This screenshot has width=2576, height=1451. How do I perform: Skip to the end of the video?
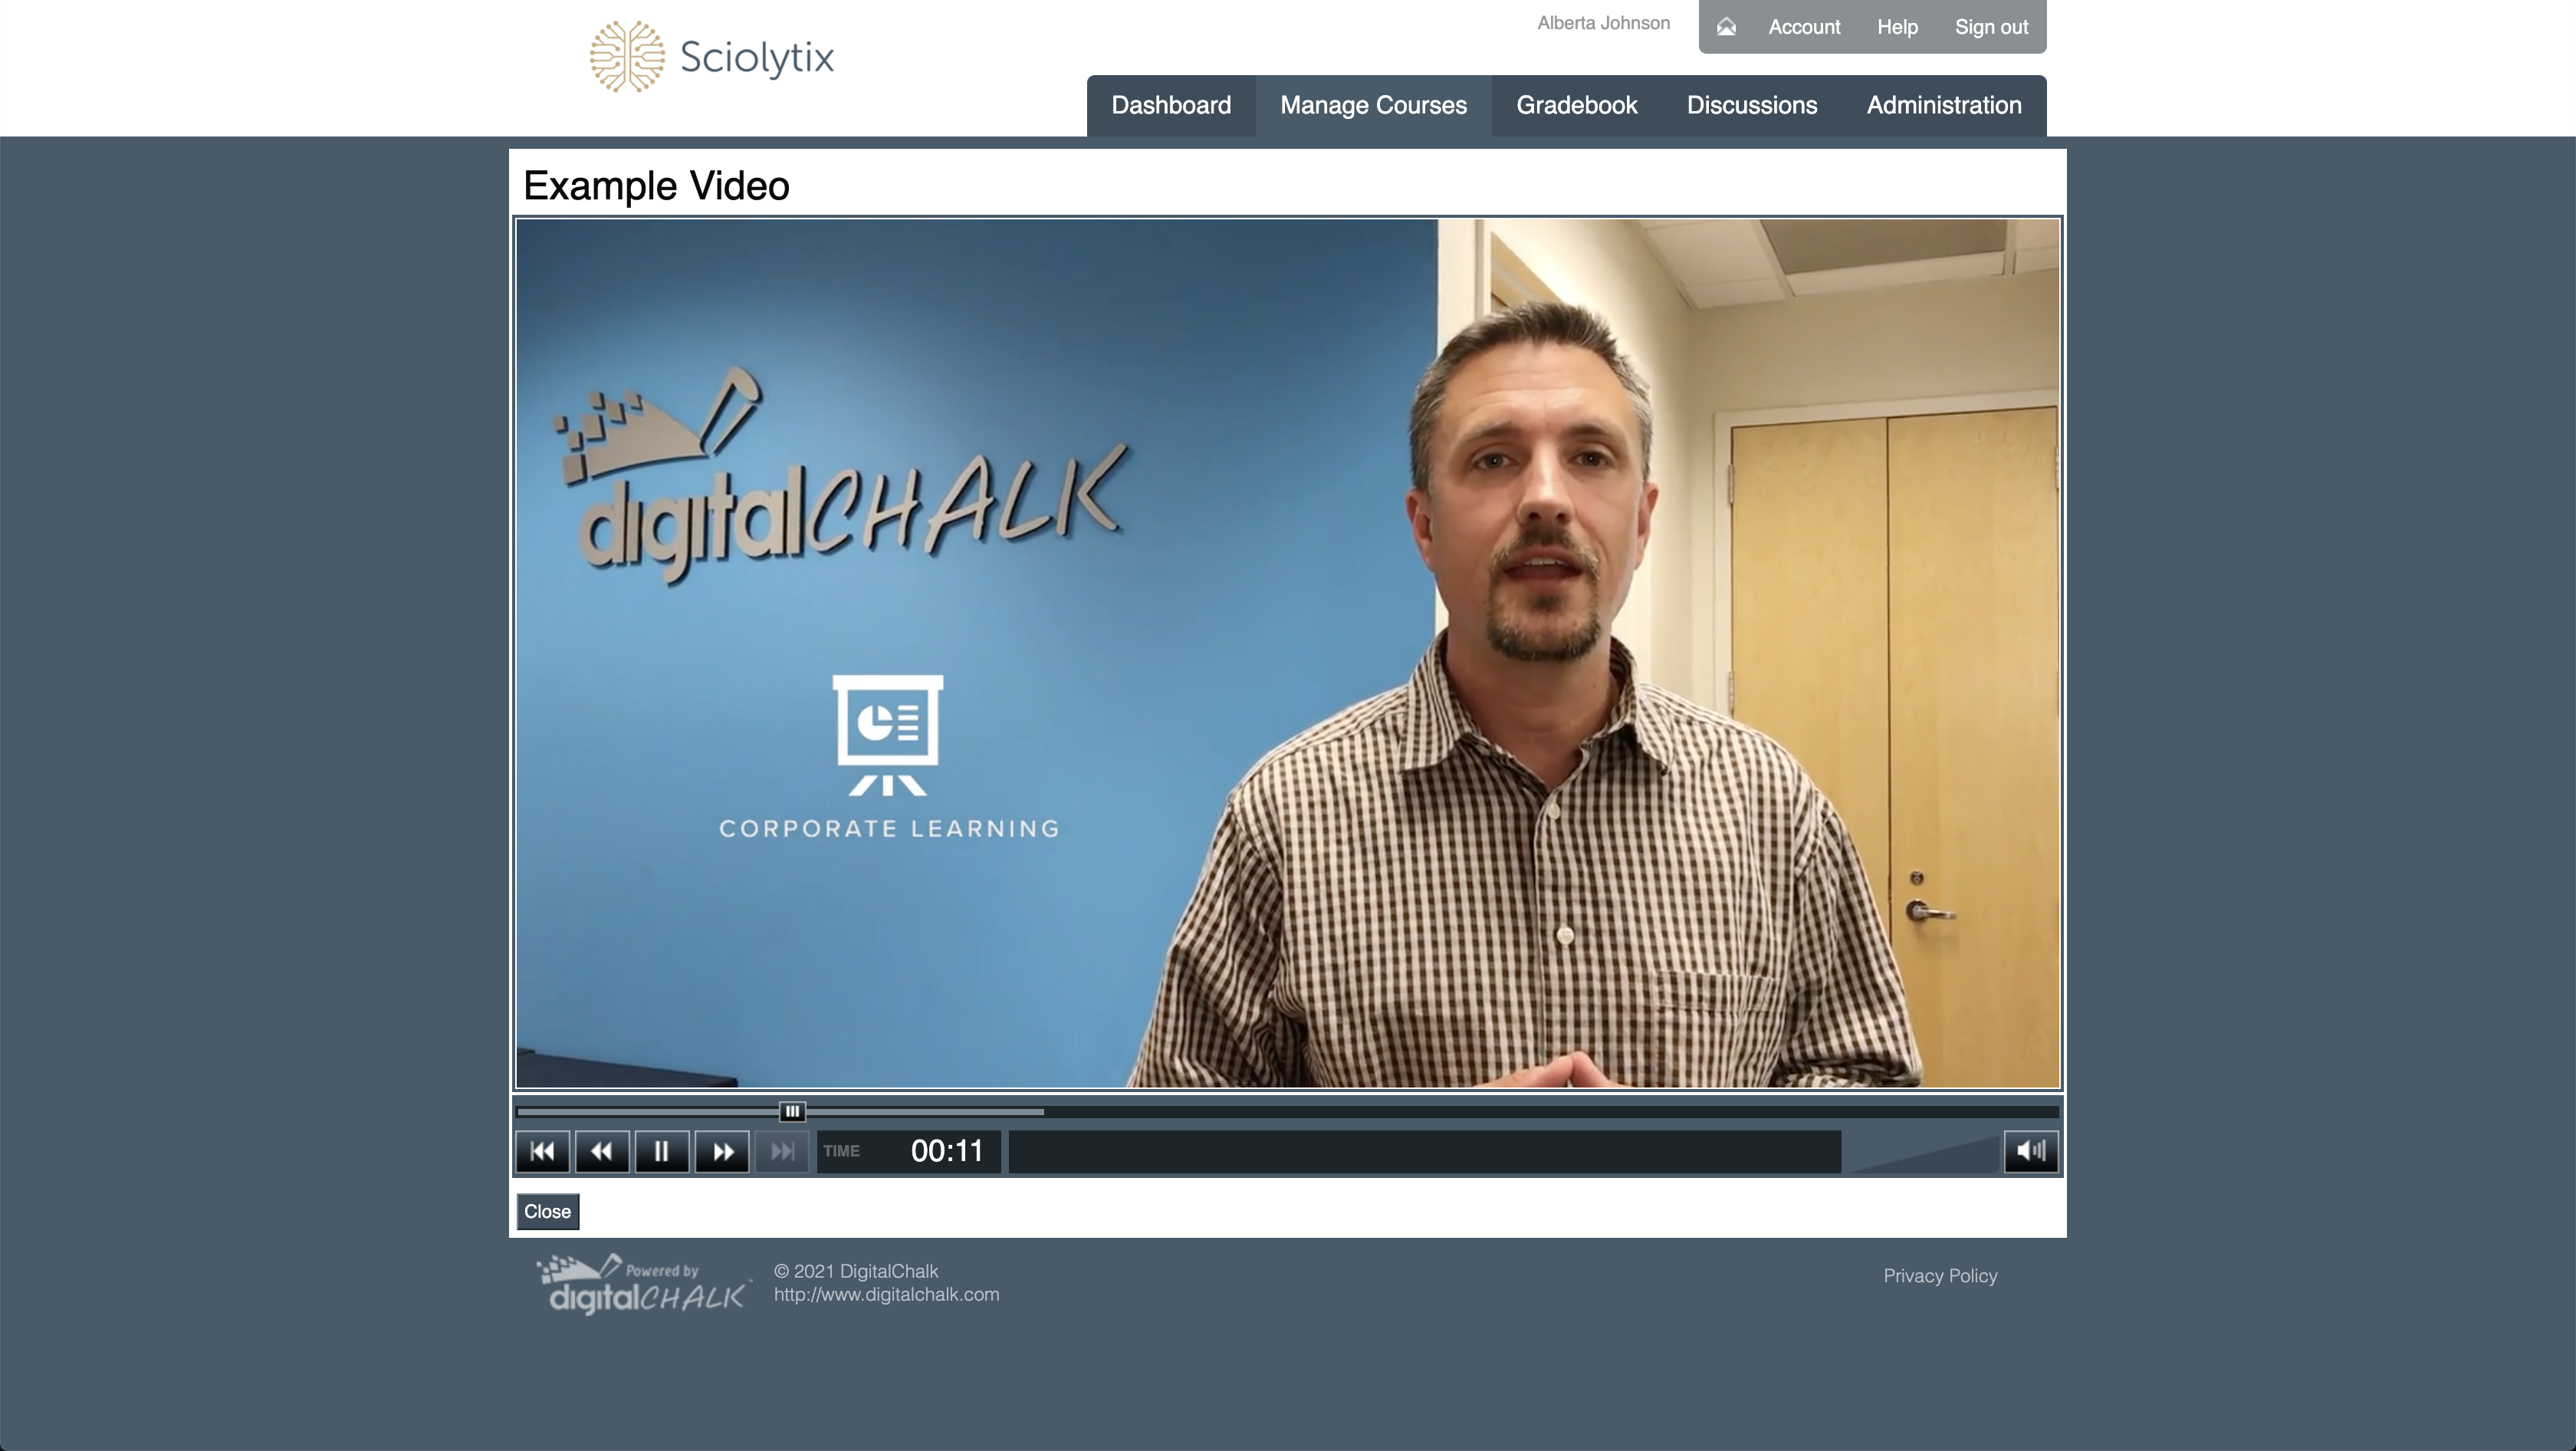tap(781, 1151)
